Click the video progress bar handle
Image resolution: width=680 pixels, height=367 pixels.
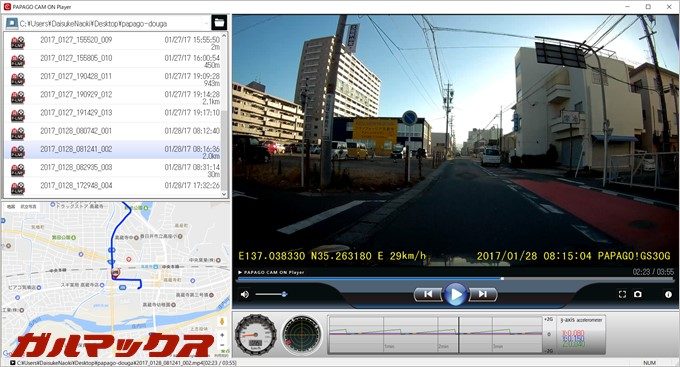click(502, 279)
